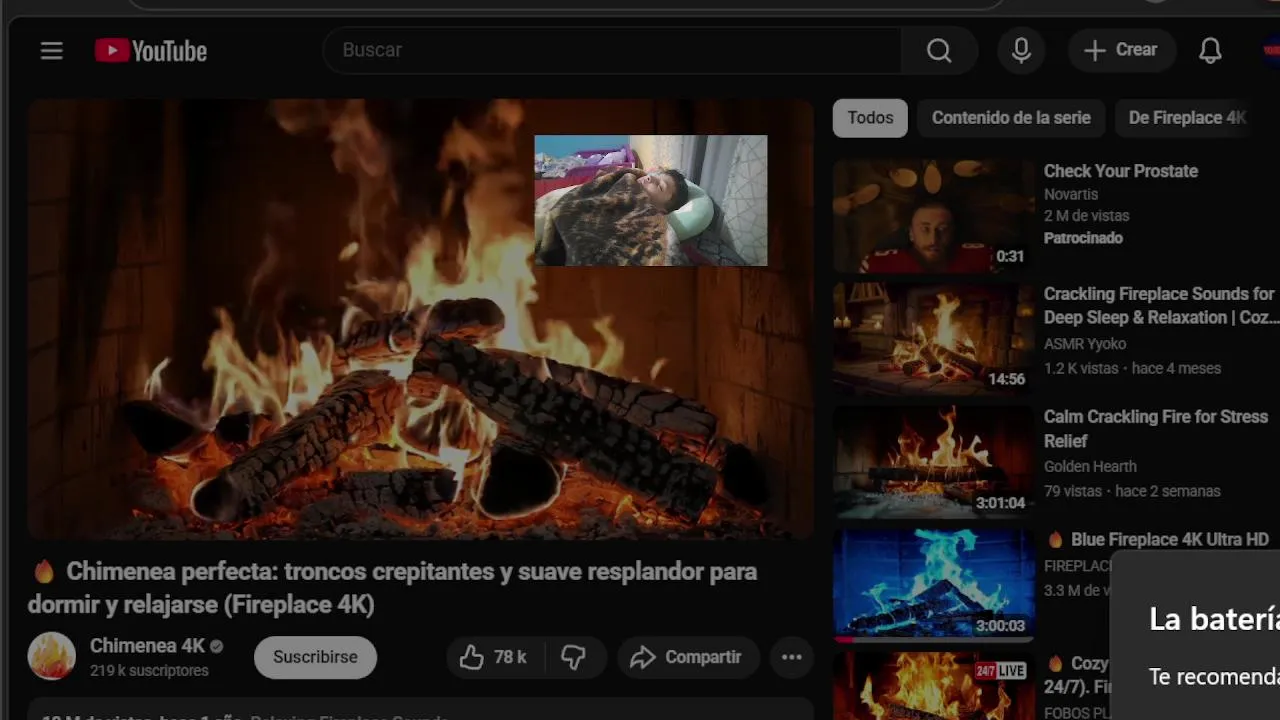Image resolution: width=1280 pixels, height=720 pixels.
Task: Open more actions three-dot menu
Action: 791,657
